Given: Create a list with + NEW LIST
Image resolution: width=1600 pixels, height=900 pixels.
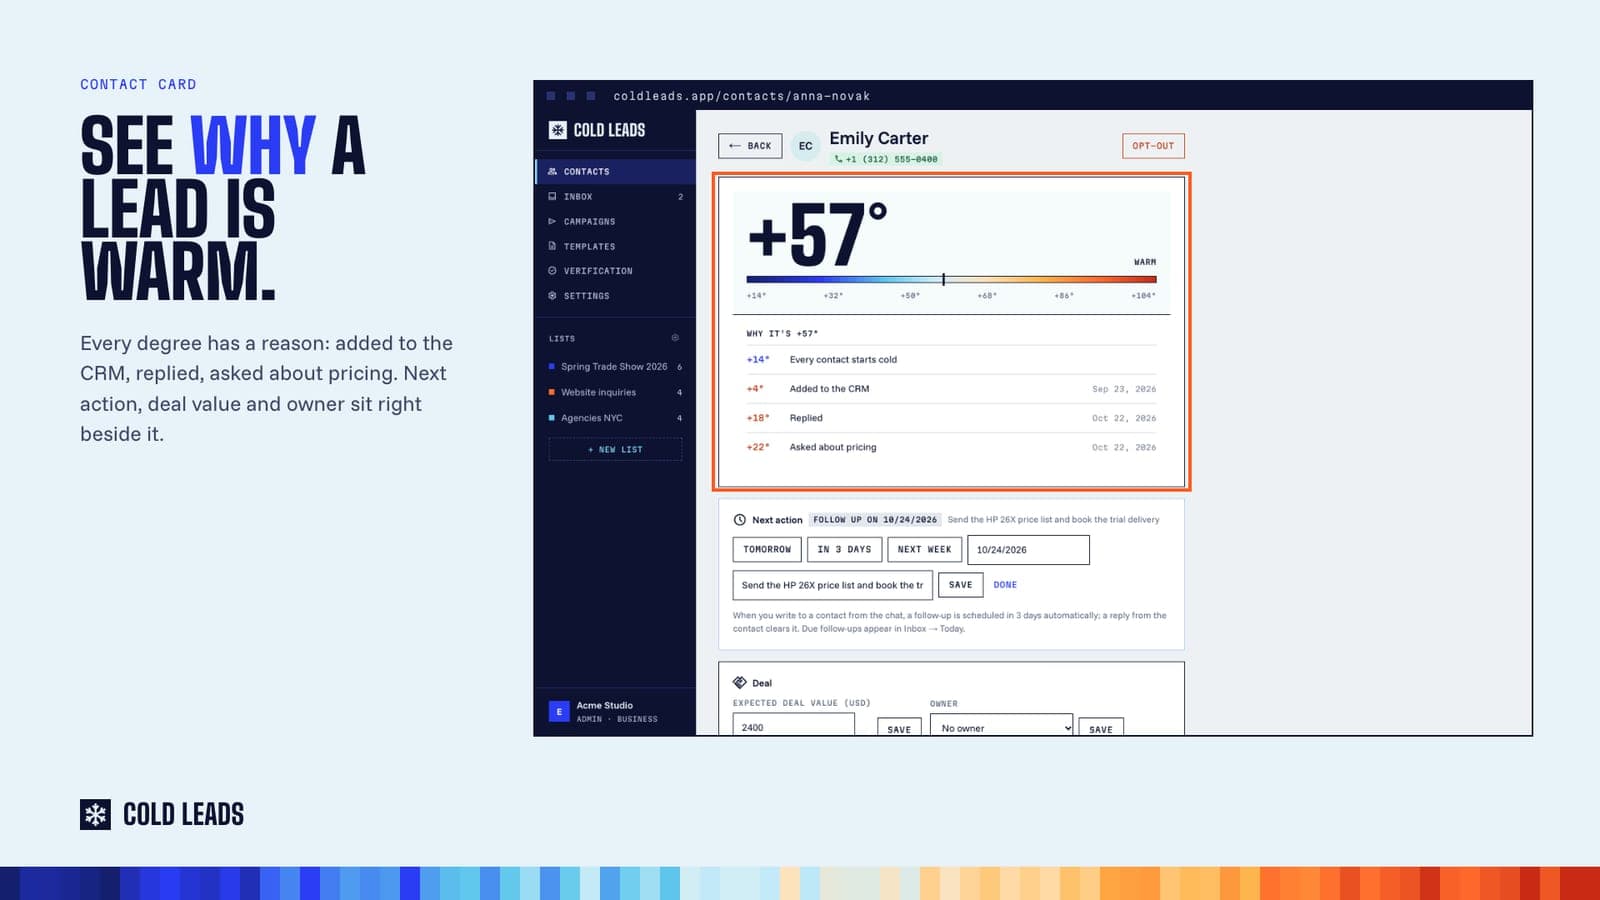Looking at the screenshot, I should point(615,450).
